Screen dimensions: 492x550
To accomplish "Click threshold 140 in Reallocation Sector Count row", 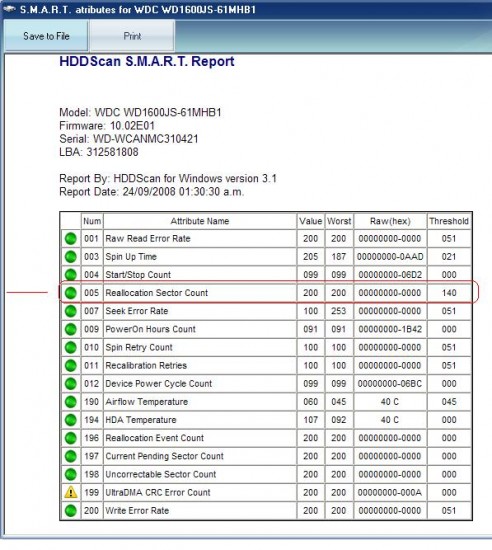I will click(449, 293).
